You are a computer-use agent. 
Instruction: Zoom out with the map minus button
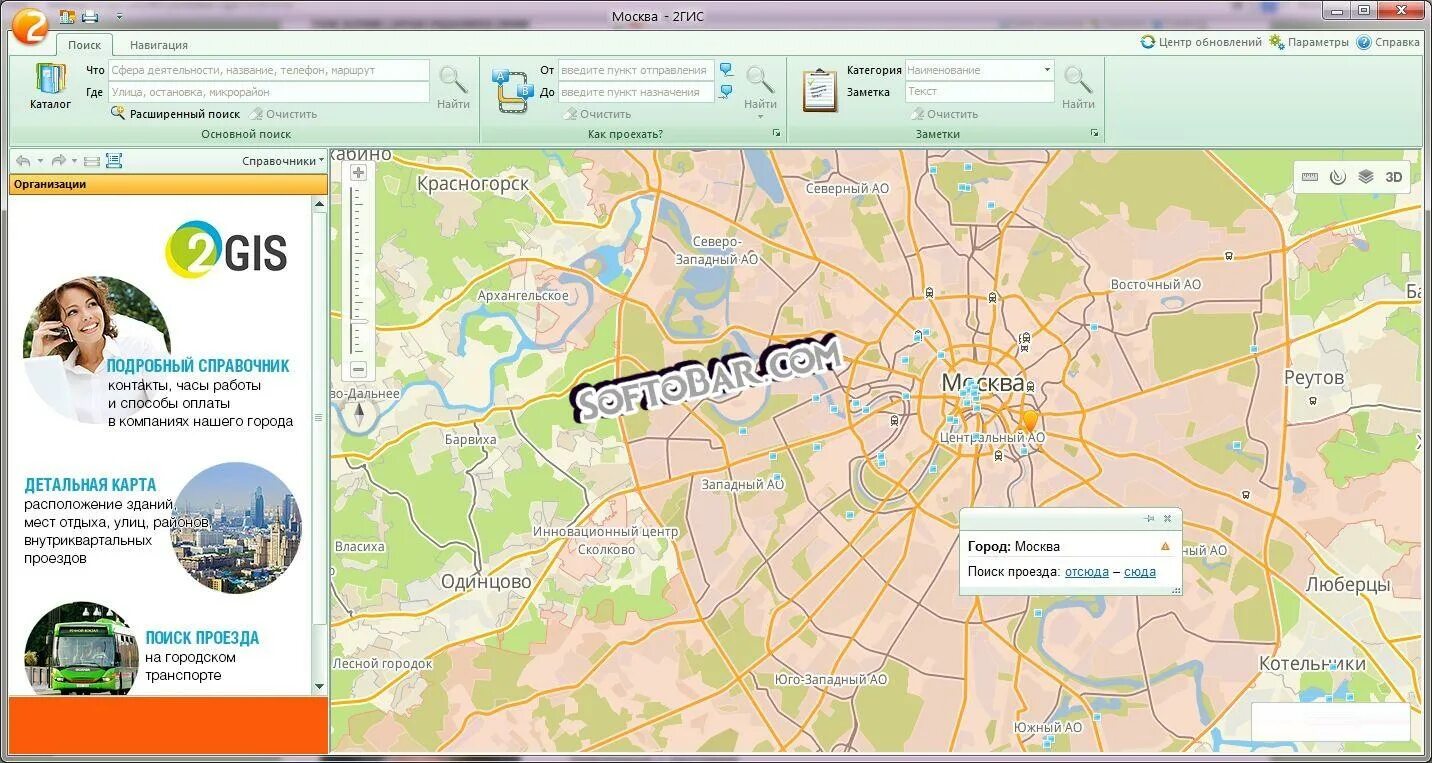tap(359, 370)
